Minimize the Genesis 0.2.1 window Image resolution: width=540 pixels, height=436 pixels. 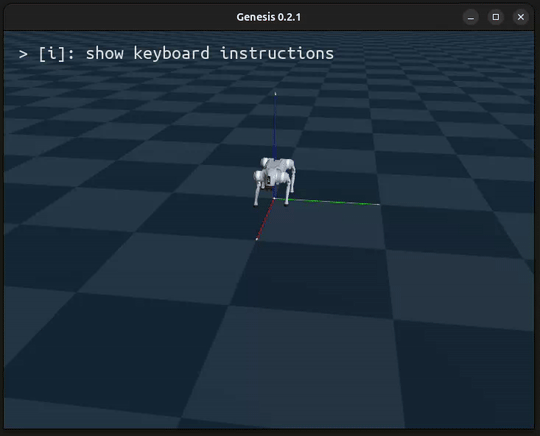click(471, 17)
